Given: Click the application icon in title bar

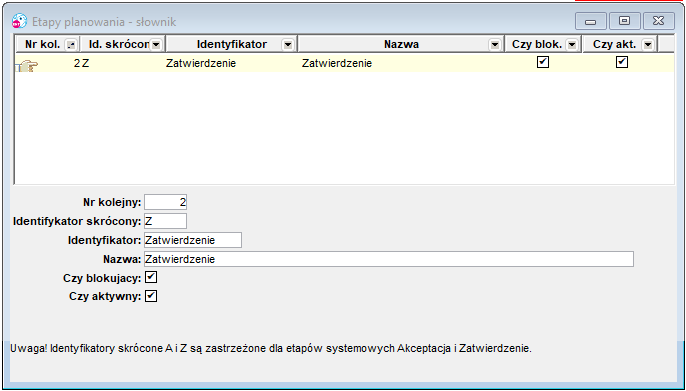Looking at the screenshot, I should click(19, 21).
